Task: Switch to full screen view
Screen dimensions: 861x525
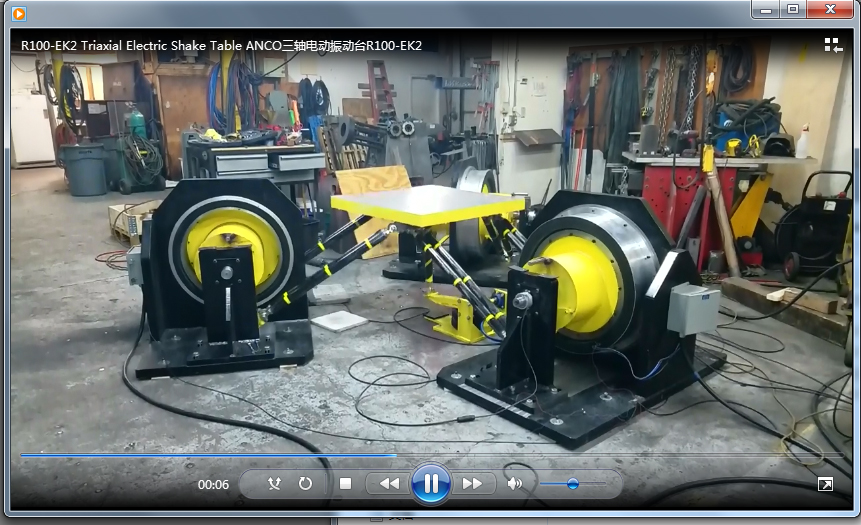Action: [x=825, y=484]
